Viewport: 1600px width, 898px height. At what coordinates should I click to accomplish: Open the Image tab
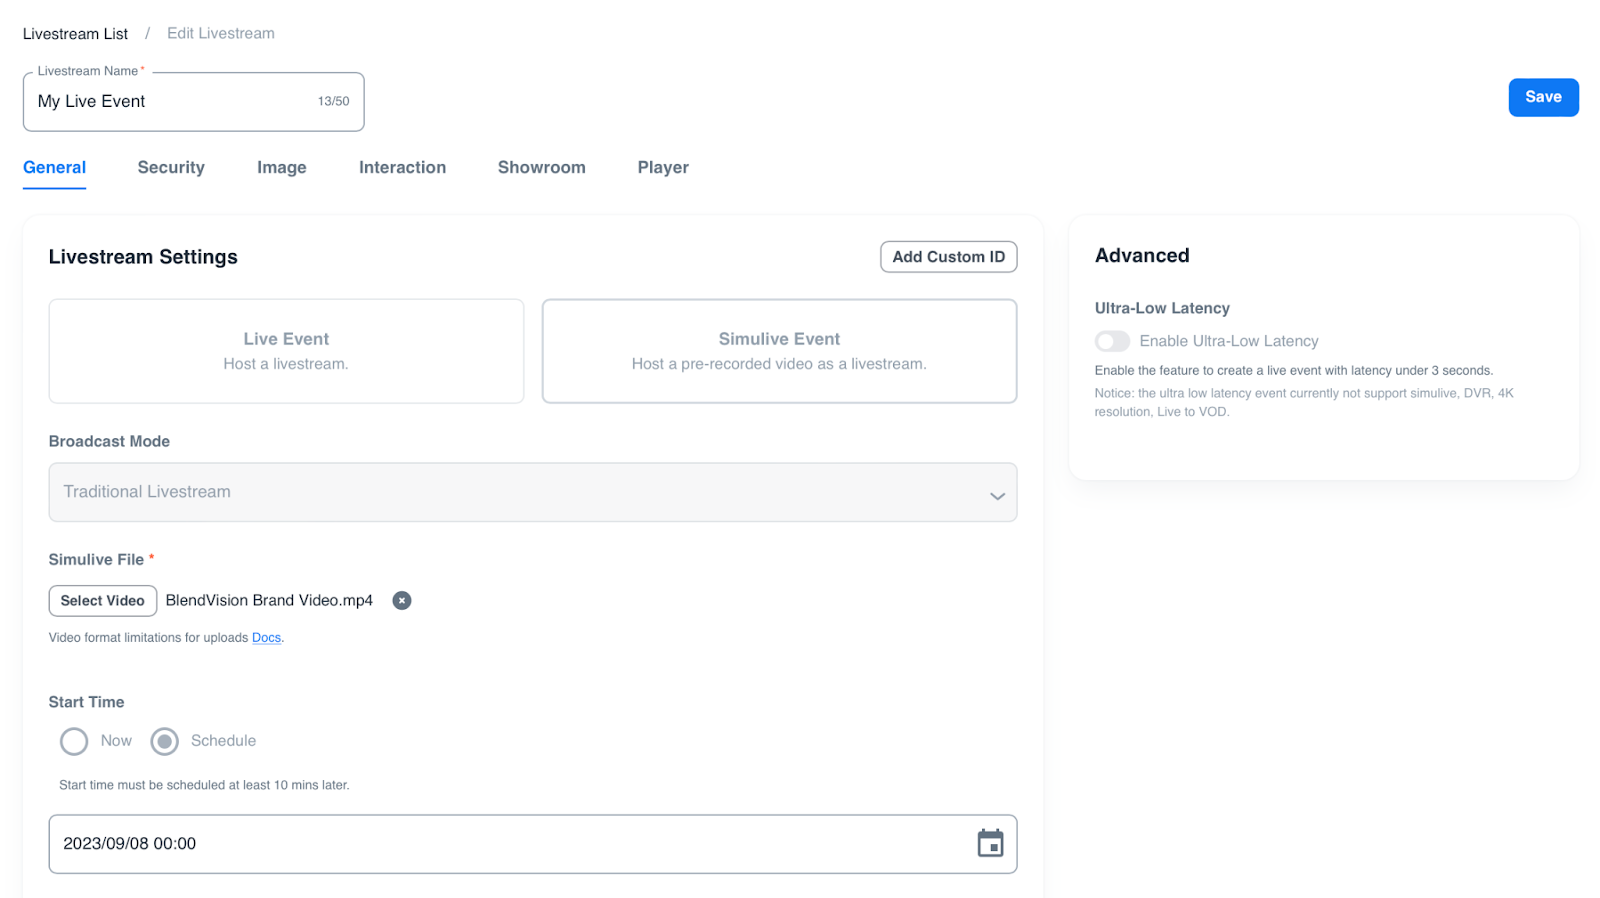pyautogui.click(x=281, y=167)
